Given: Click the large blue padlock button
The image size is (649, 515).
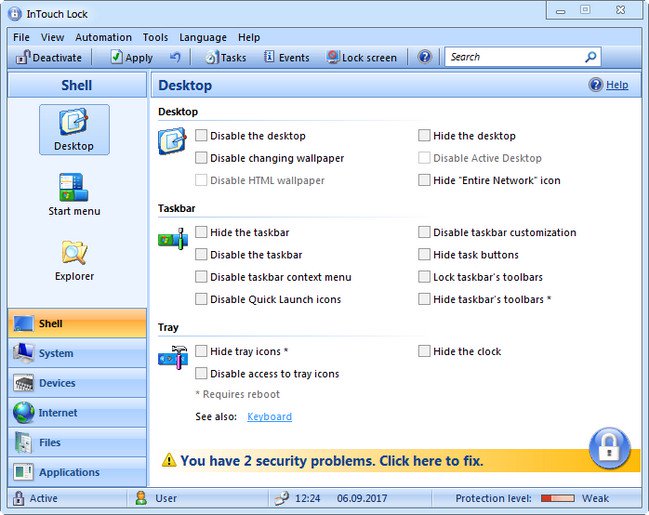Looking at the screenshot, I should (x=610, y=448).
